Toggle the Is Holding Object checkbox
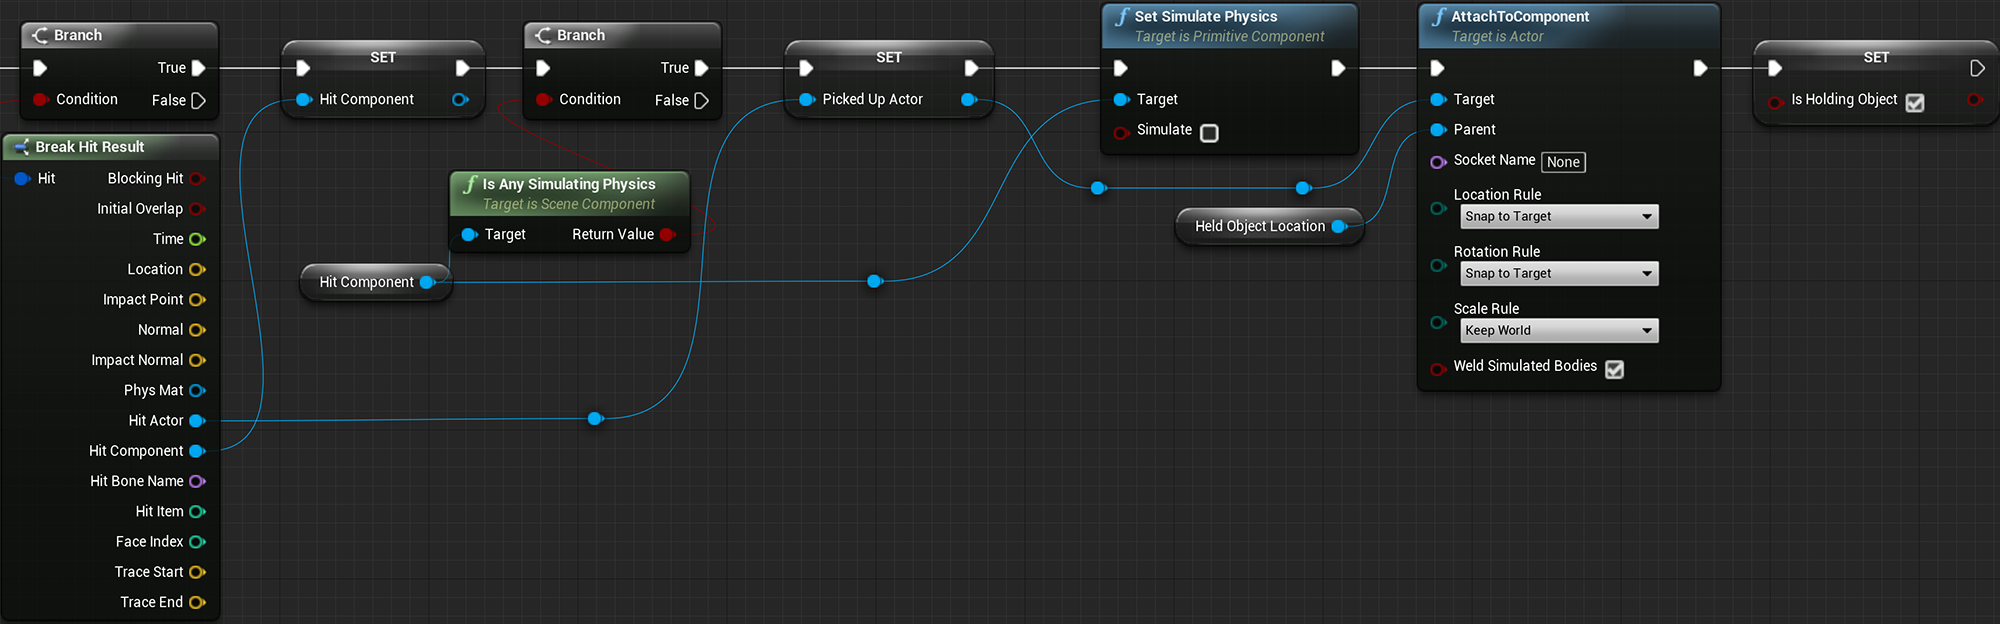2000x624 pixels. [1915, 103]
